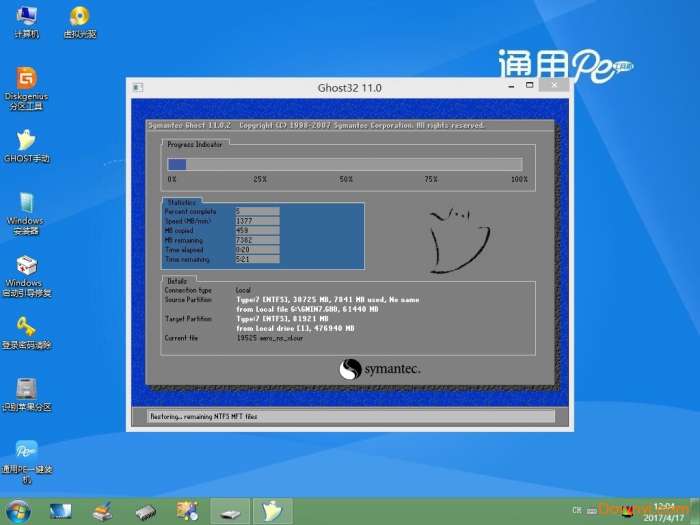Open the memory chip taskbar icon
The image size is (700, 525).
145,512
